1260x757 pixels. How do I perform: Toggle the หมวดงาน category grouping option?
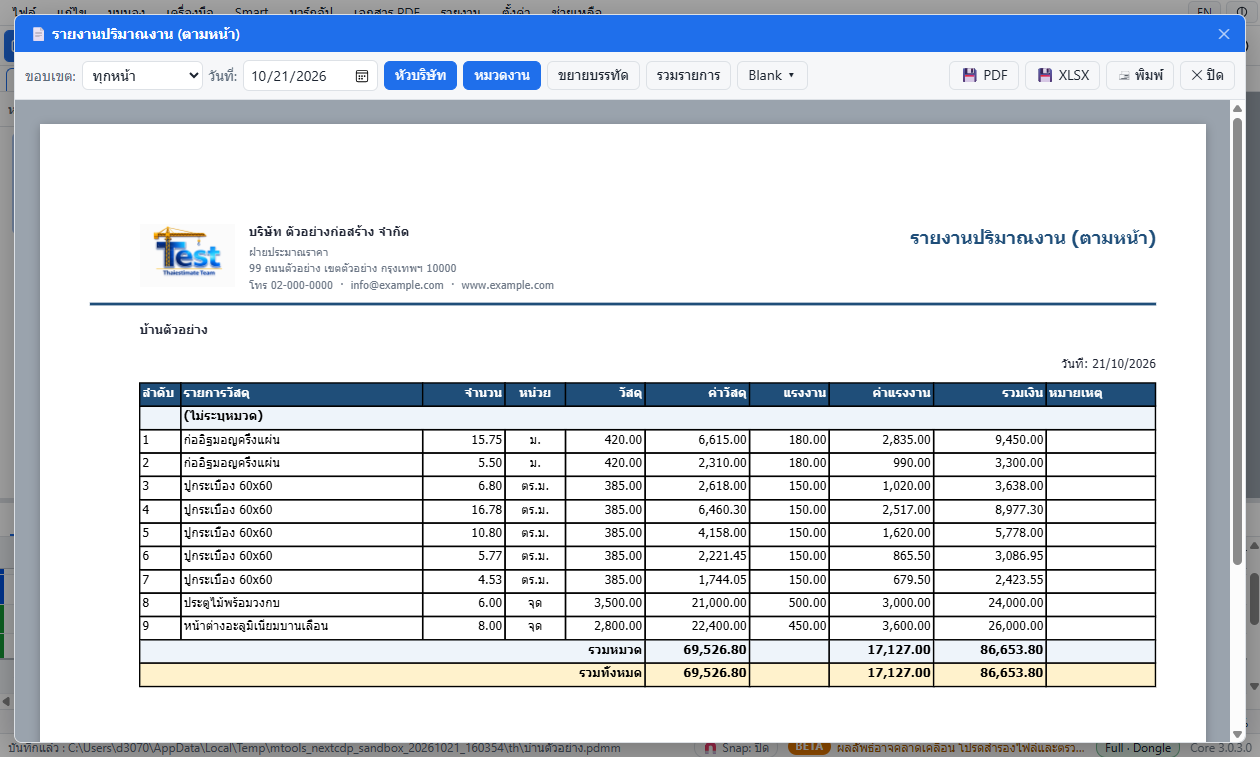click(502, 75)
